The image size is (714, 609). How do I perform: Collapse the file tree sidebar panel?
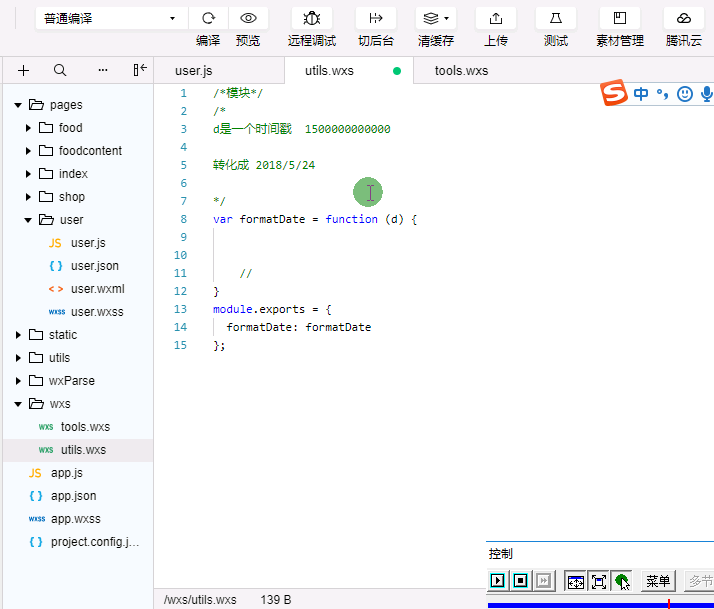(x=140, y=70)
